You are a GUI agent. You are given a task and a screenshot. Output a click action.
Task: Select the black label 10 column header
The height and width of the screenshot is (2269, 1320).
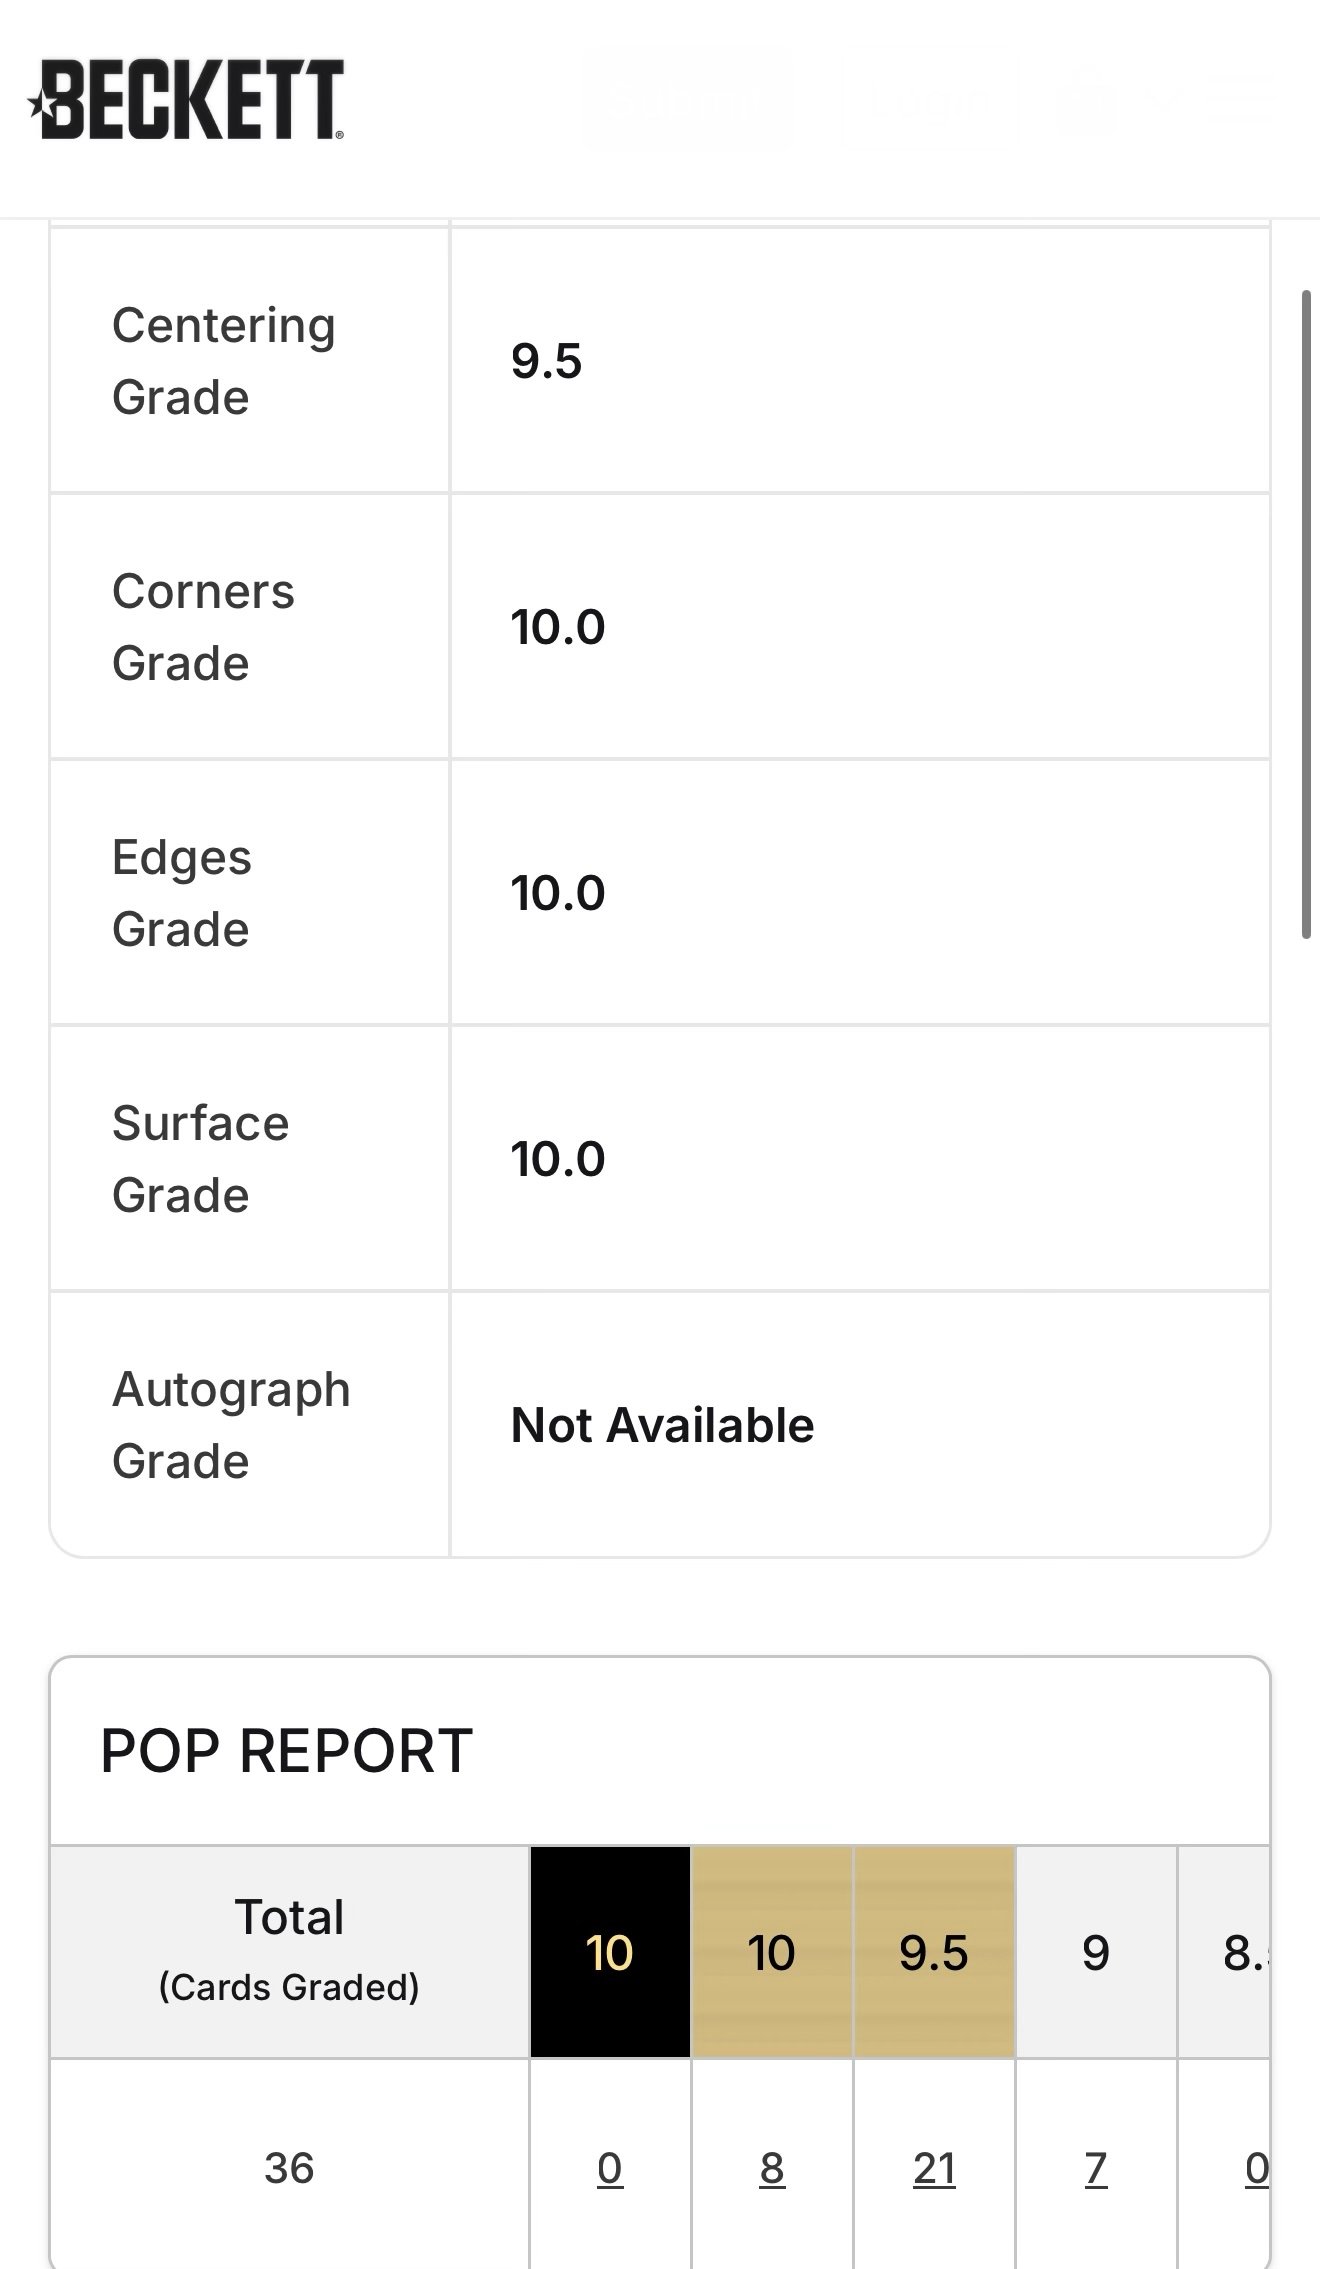tap(609, 1952)
